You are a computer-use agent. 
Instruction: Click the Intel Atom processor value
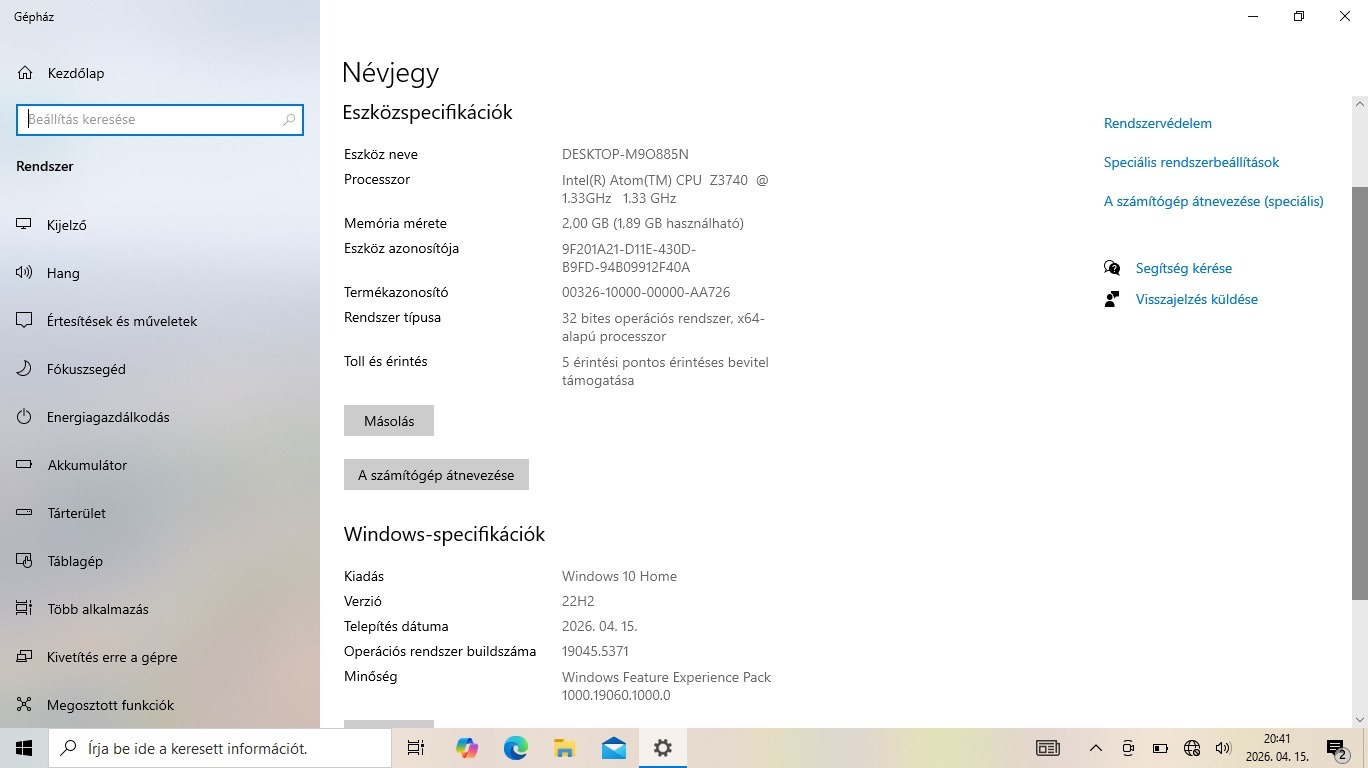(665, 189)
